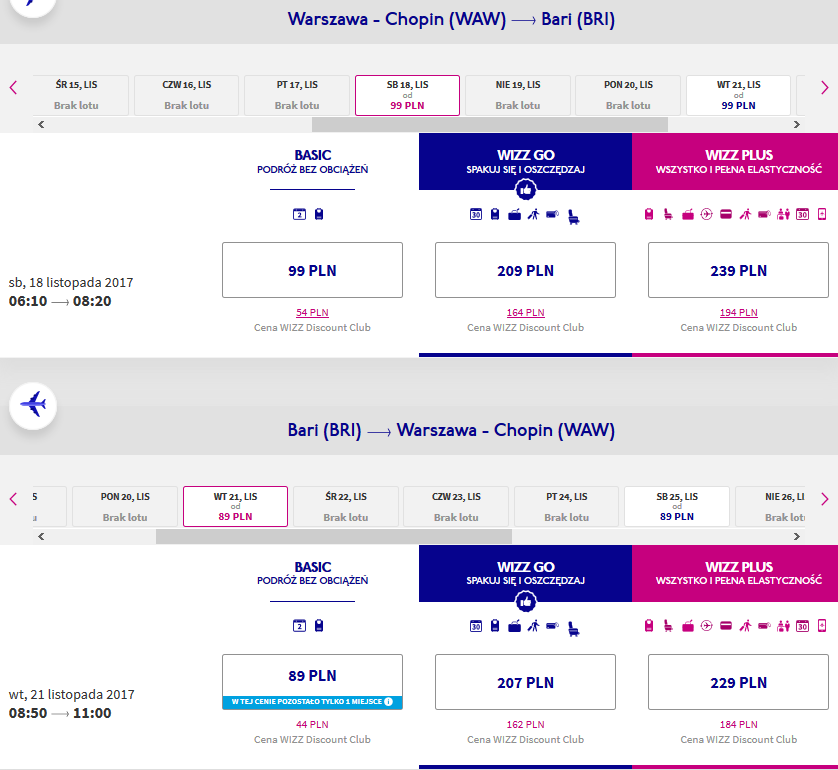
Task: Click the priority boarding walker icon under outbound WIZZ GO
Action: click(x=533, y=215)
